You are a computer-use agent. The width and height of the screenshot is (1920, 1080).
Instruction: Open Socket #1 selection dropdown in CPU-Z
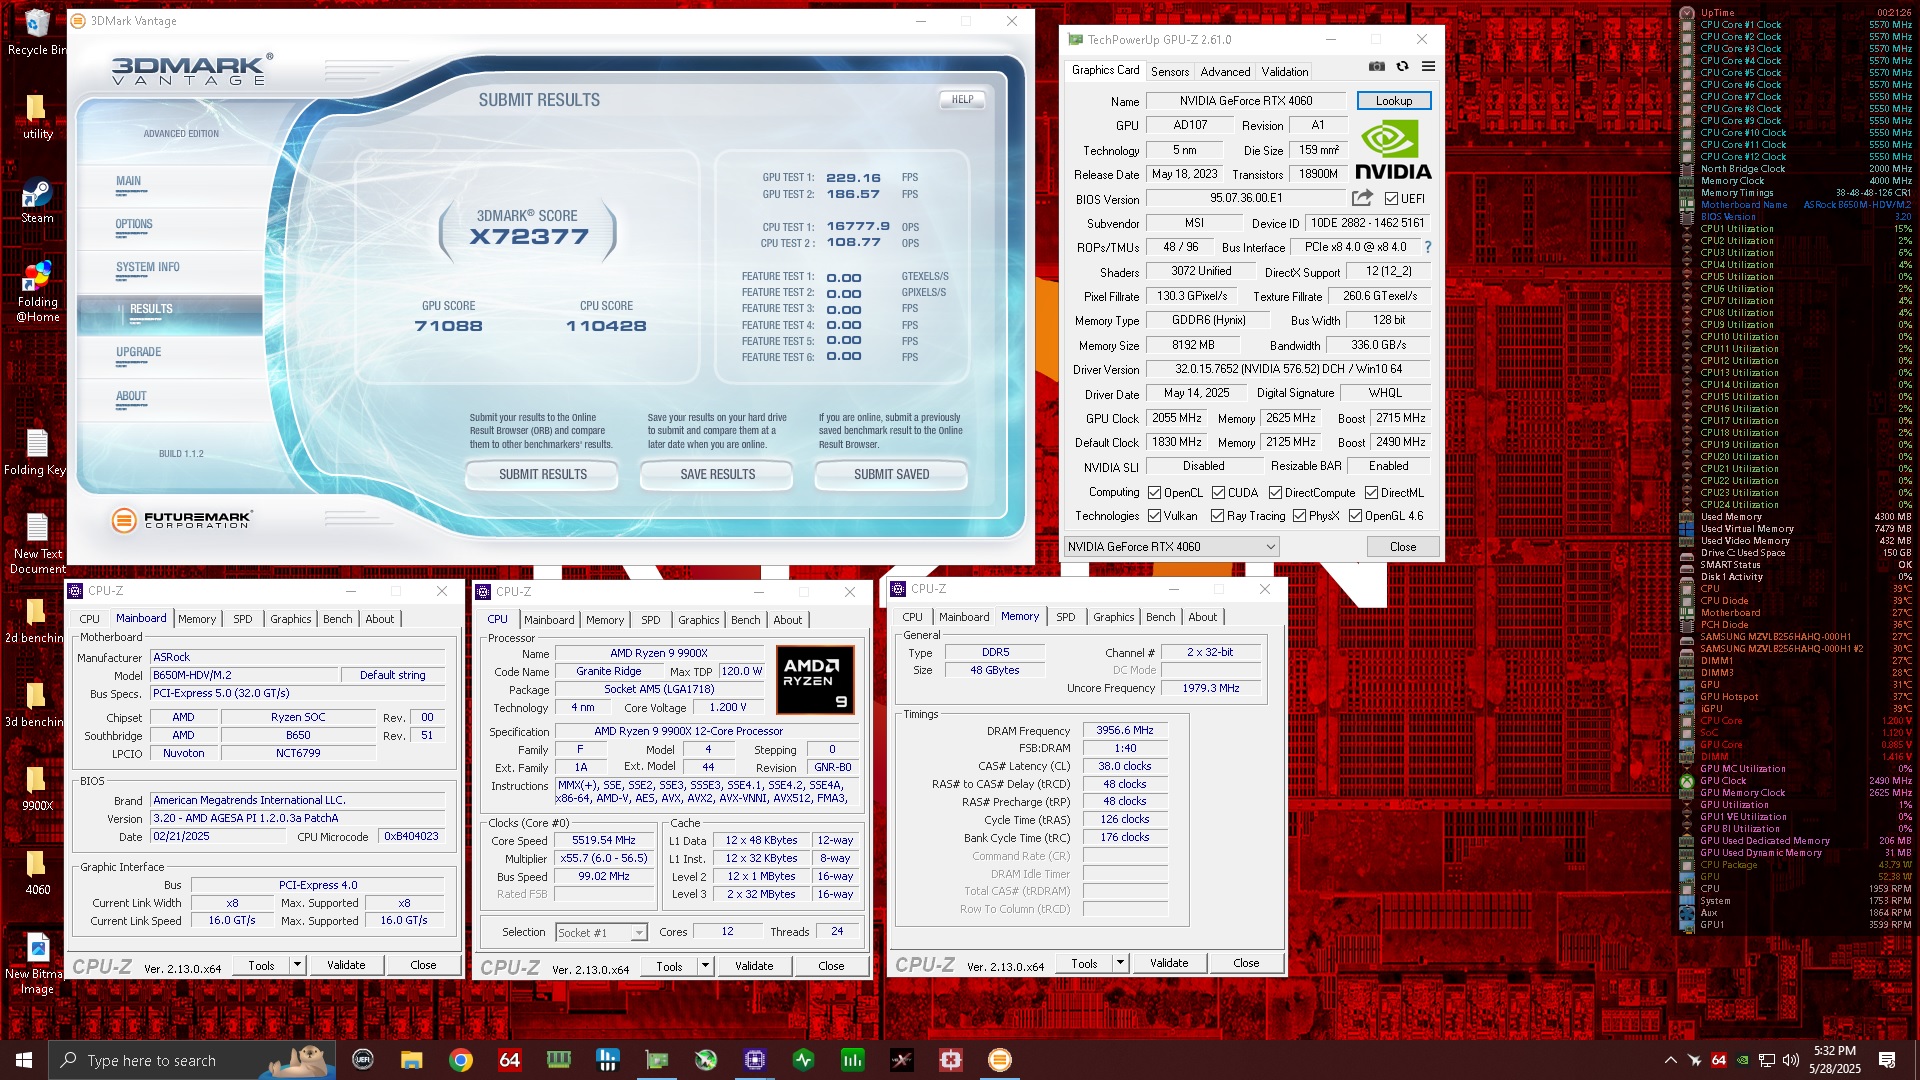pyautogui.click(x=601, y=932)
